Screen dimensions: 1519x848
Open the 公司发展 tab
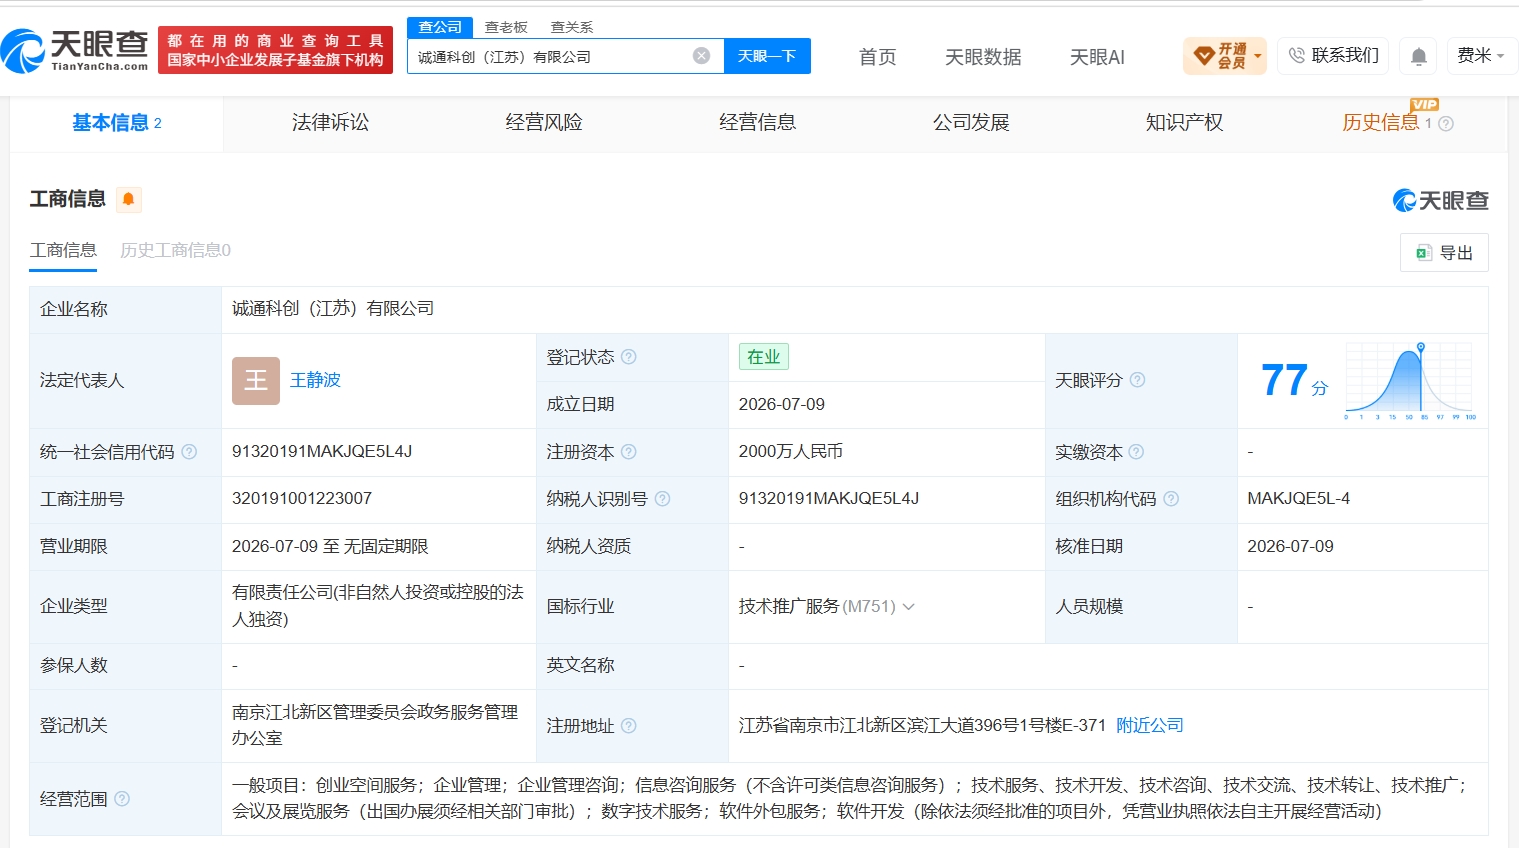pyautogui.click(x=971, y=123)
